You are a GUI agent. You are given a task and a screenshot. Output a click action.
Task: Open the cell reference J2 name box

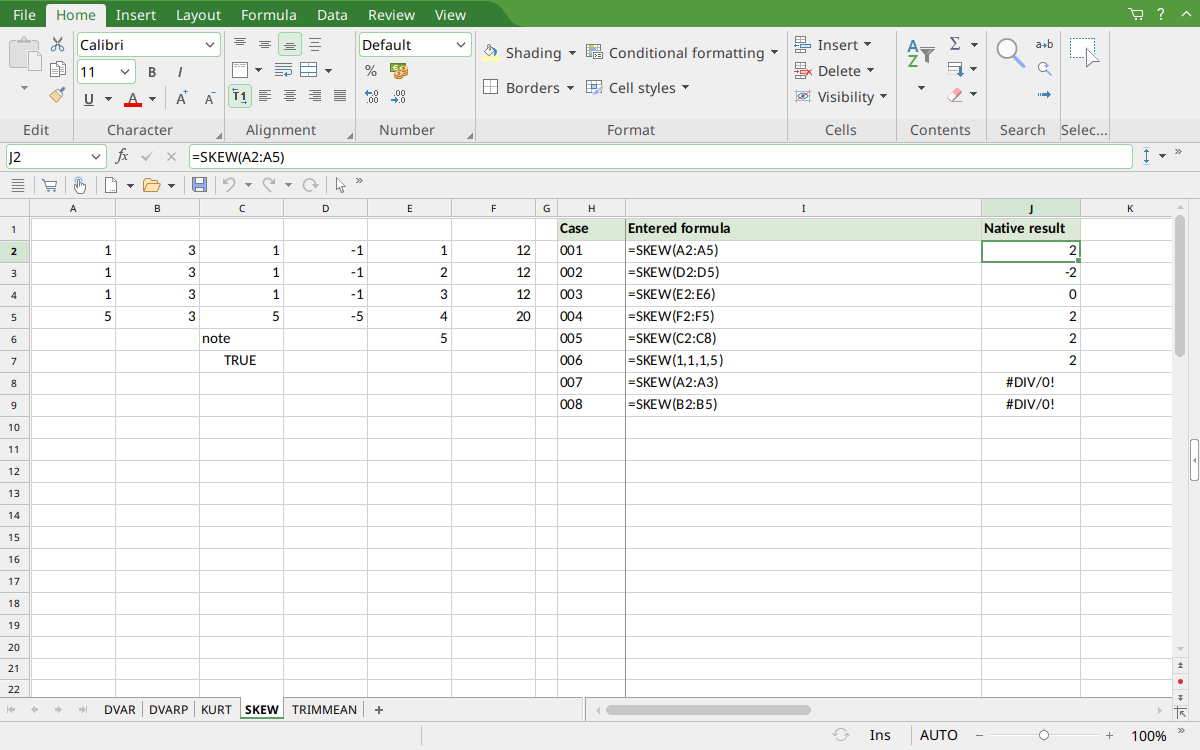tap(56, 157)
